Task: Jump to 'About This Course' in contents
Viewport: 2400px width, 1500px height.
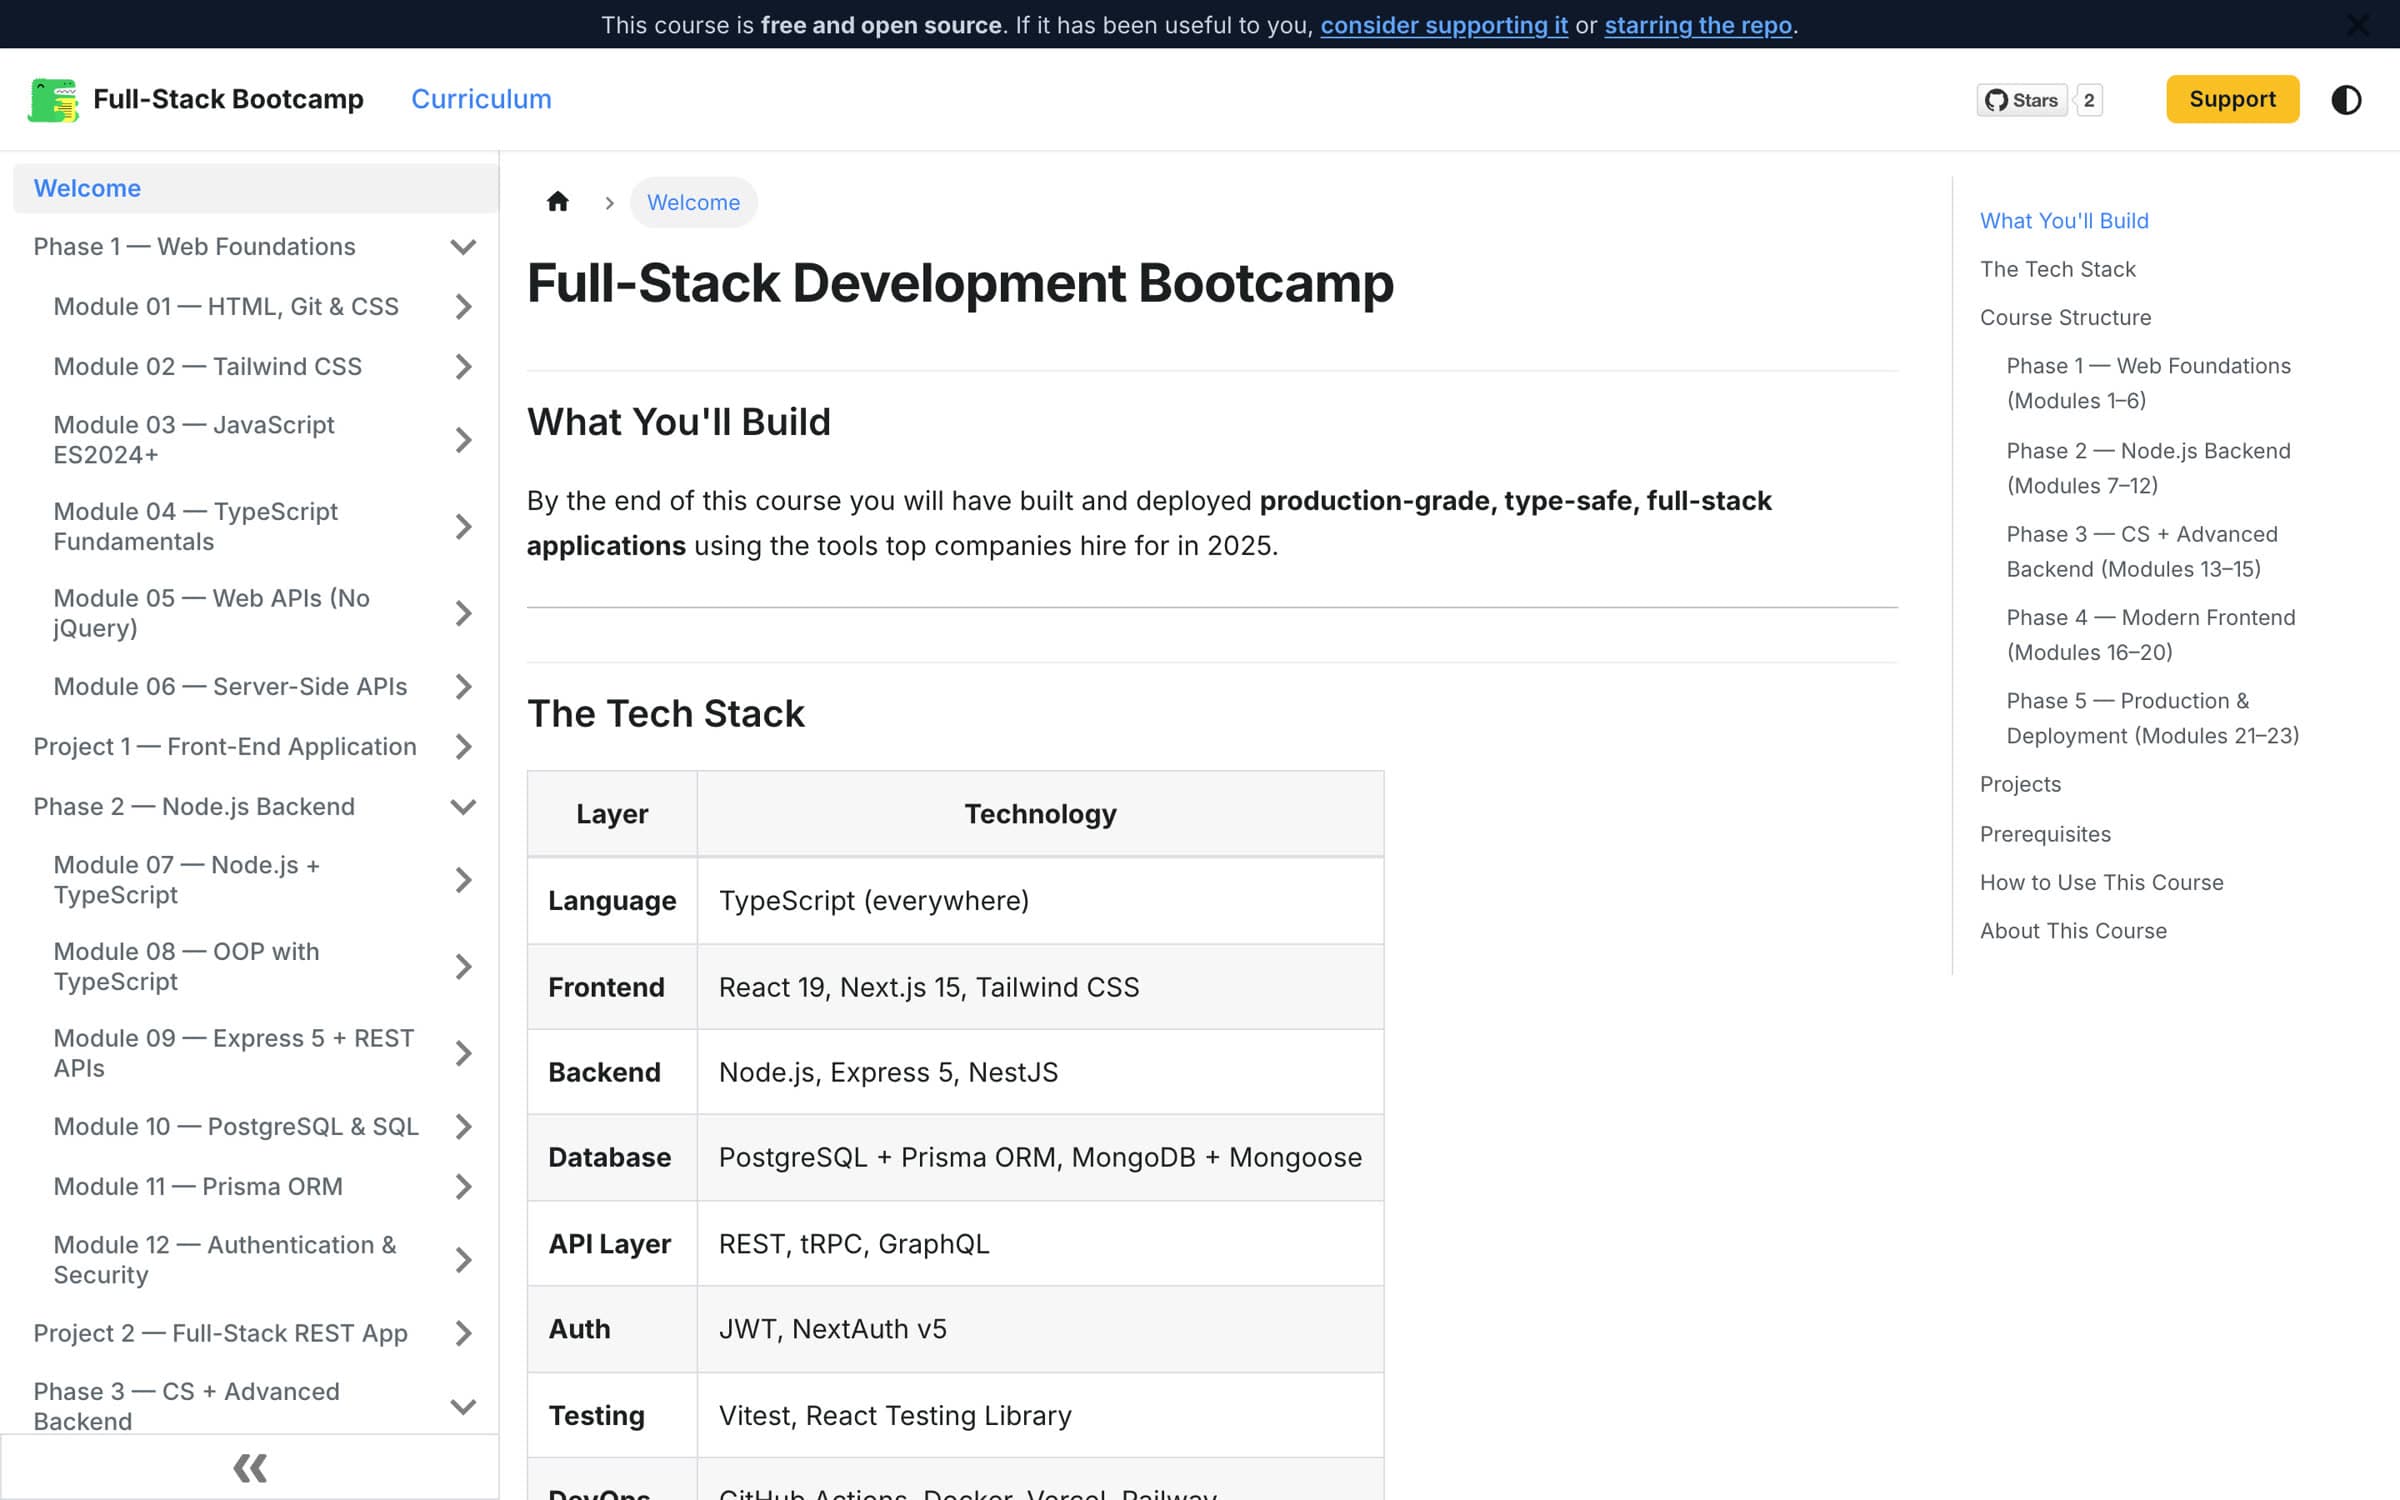Action: tap(2073, 931)
